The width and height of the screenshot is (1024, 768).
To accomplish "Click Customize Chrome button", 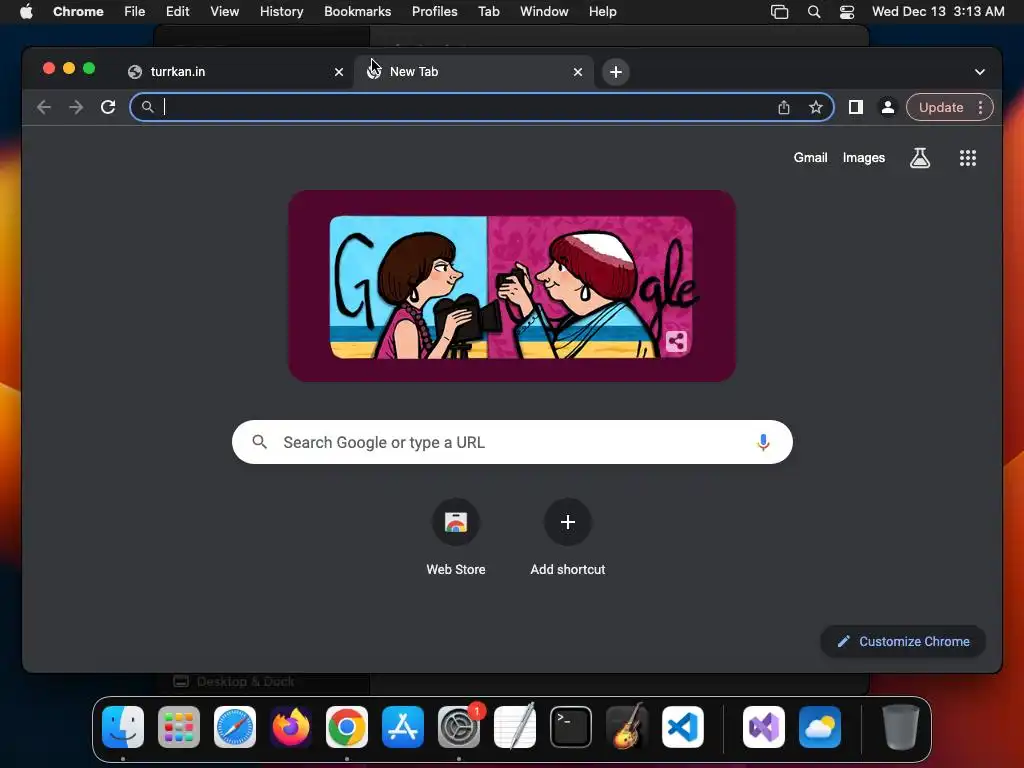I will (903, 641).
